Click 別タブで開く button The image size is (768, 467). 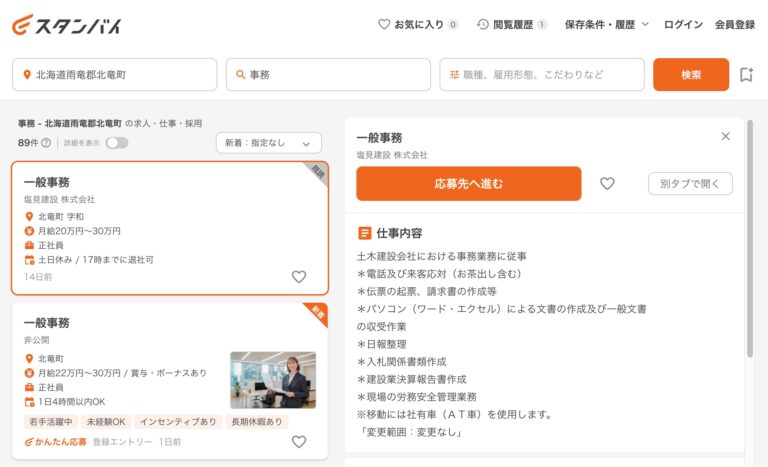point(690,184)
